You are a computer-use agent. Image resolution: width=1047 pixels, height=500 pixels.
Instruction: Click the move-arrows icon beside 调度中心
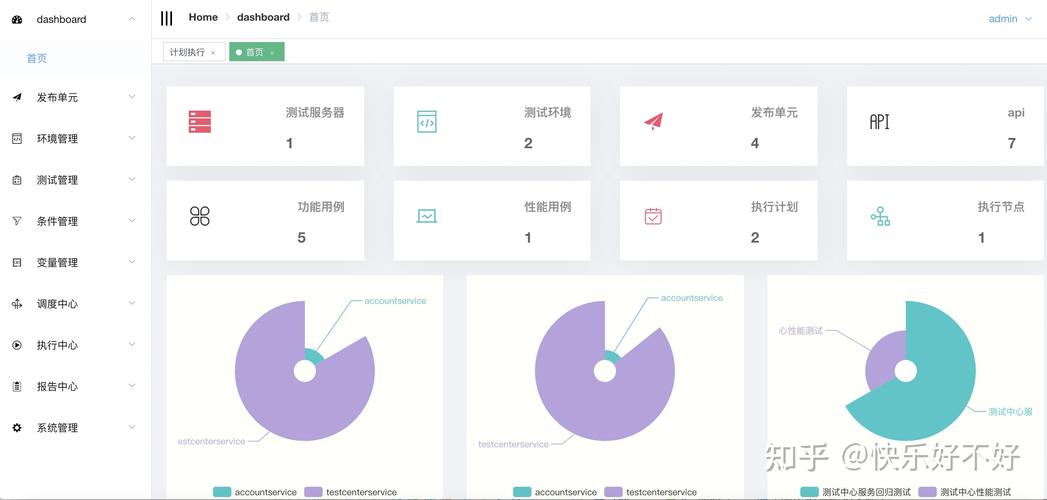17,304
